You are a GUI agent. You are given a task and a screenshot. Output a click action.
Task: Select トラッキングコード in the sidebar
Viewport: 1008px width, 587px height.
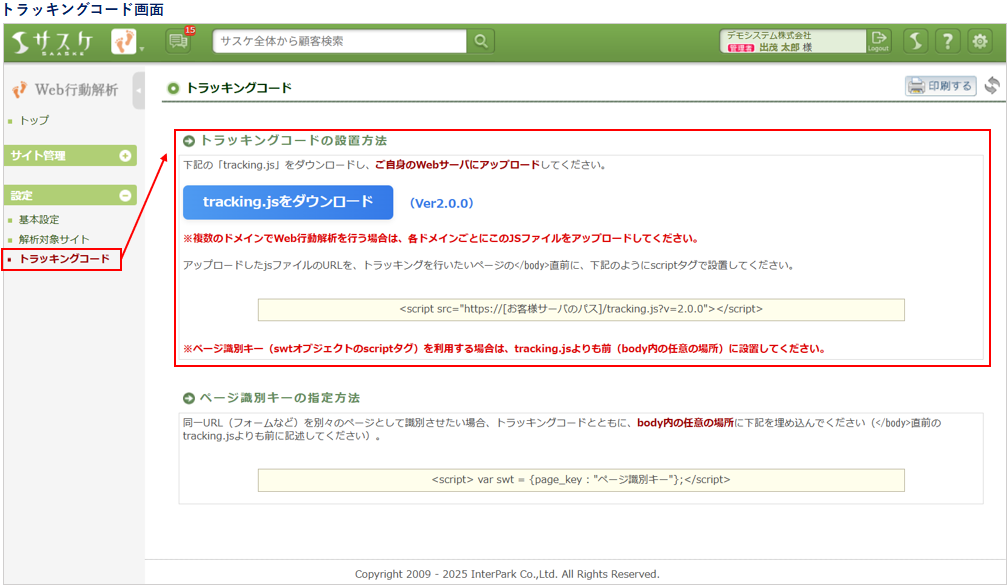[64, 259]
